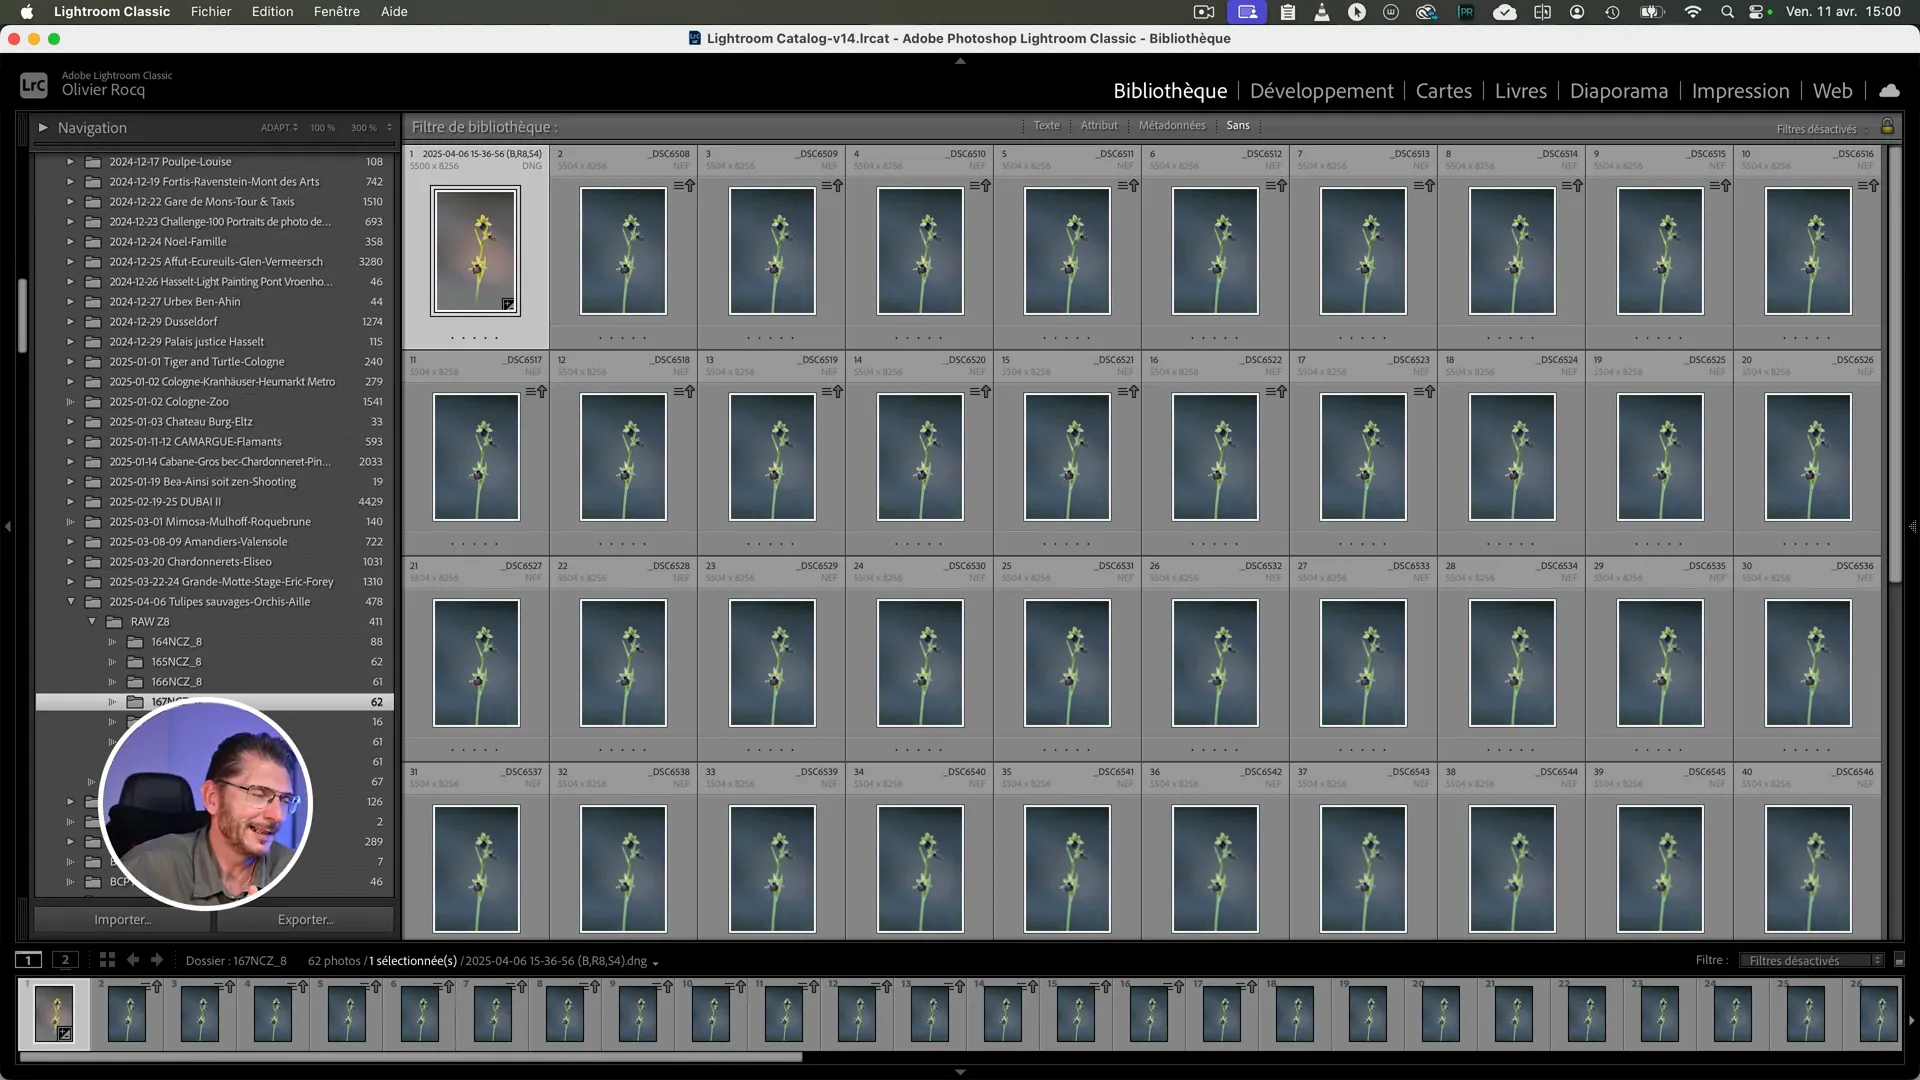Click the clipboard manager menu bar icon
This screenshot has width=1920, height=1080.
pyautogui.click(x=1288, y=12)
